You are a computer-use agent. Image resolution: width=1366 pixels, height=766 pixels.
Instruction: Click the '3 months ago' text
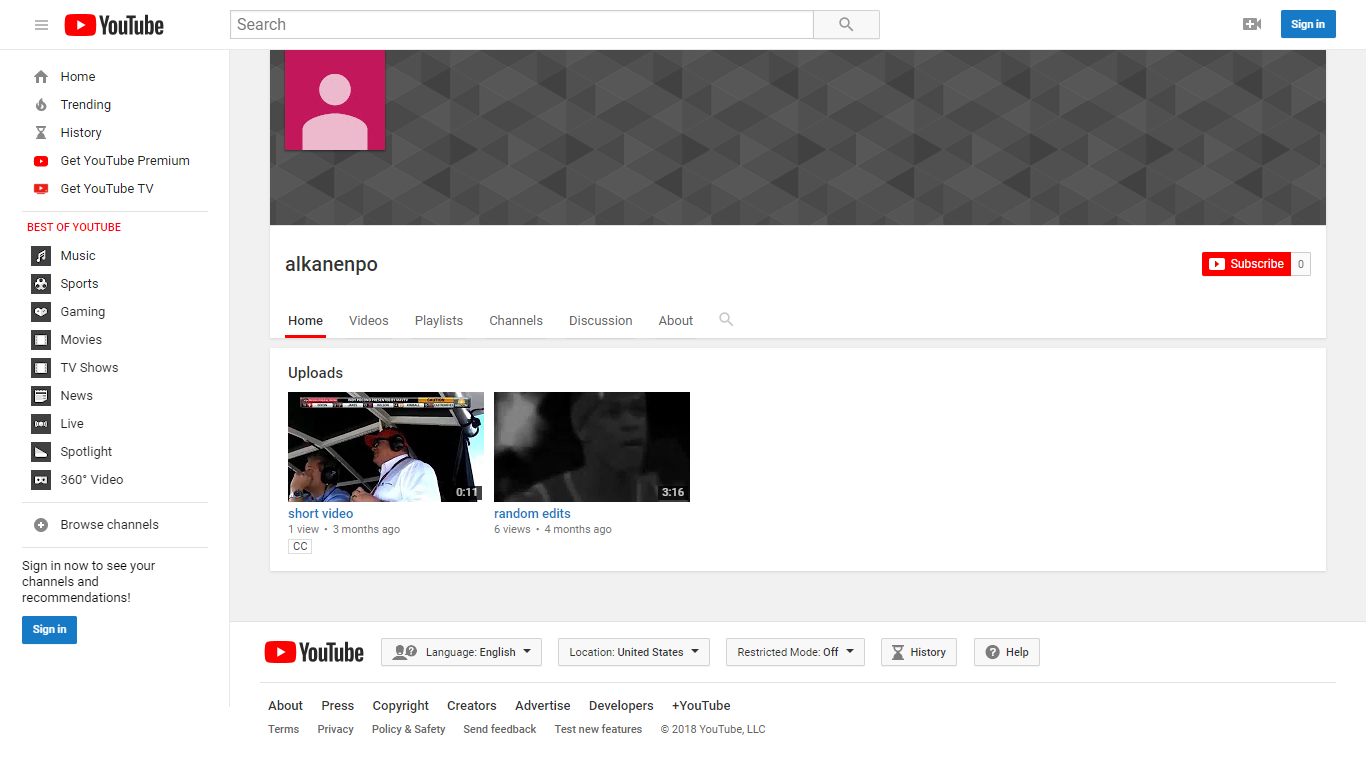coord(367,530)
